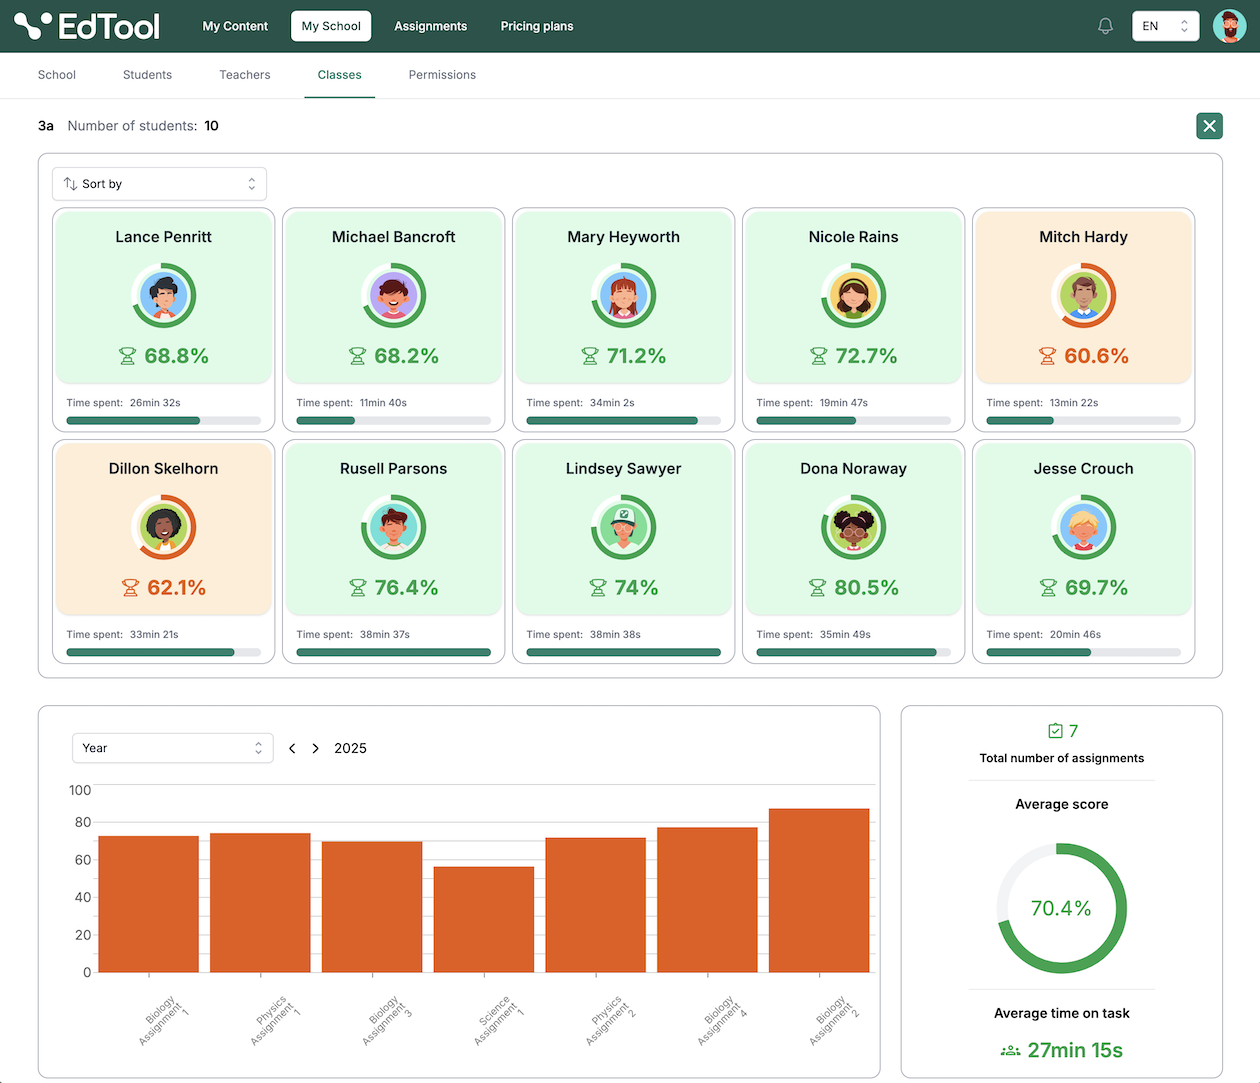Screen dimensions: 1260x1083
Task: Open the Year period dropdown
Action: (x=172, y=748)
